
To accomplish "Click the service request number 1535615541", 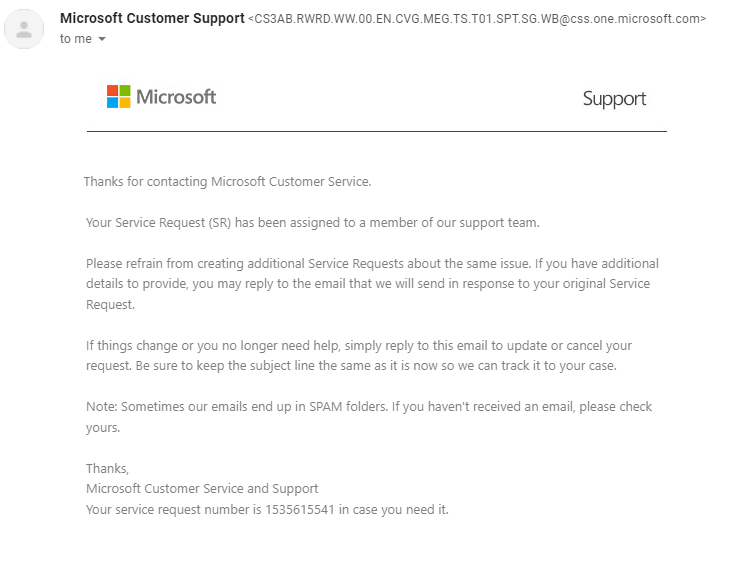I will click(300, 510).
